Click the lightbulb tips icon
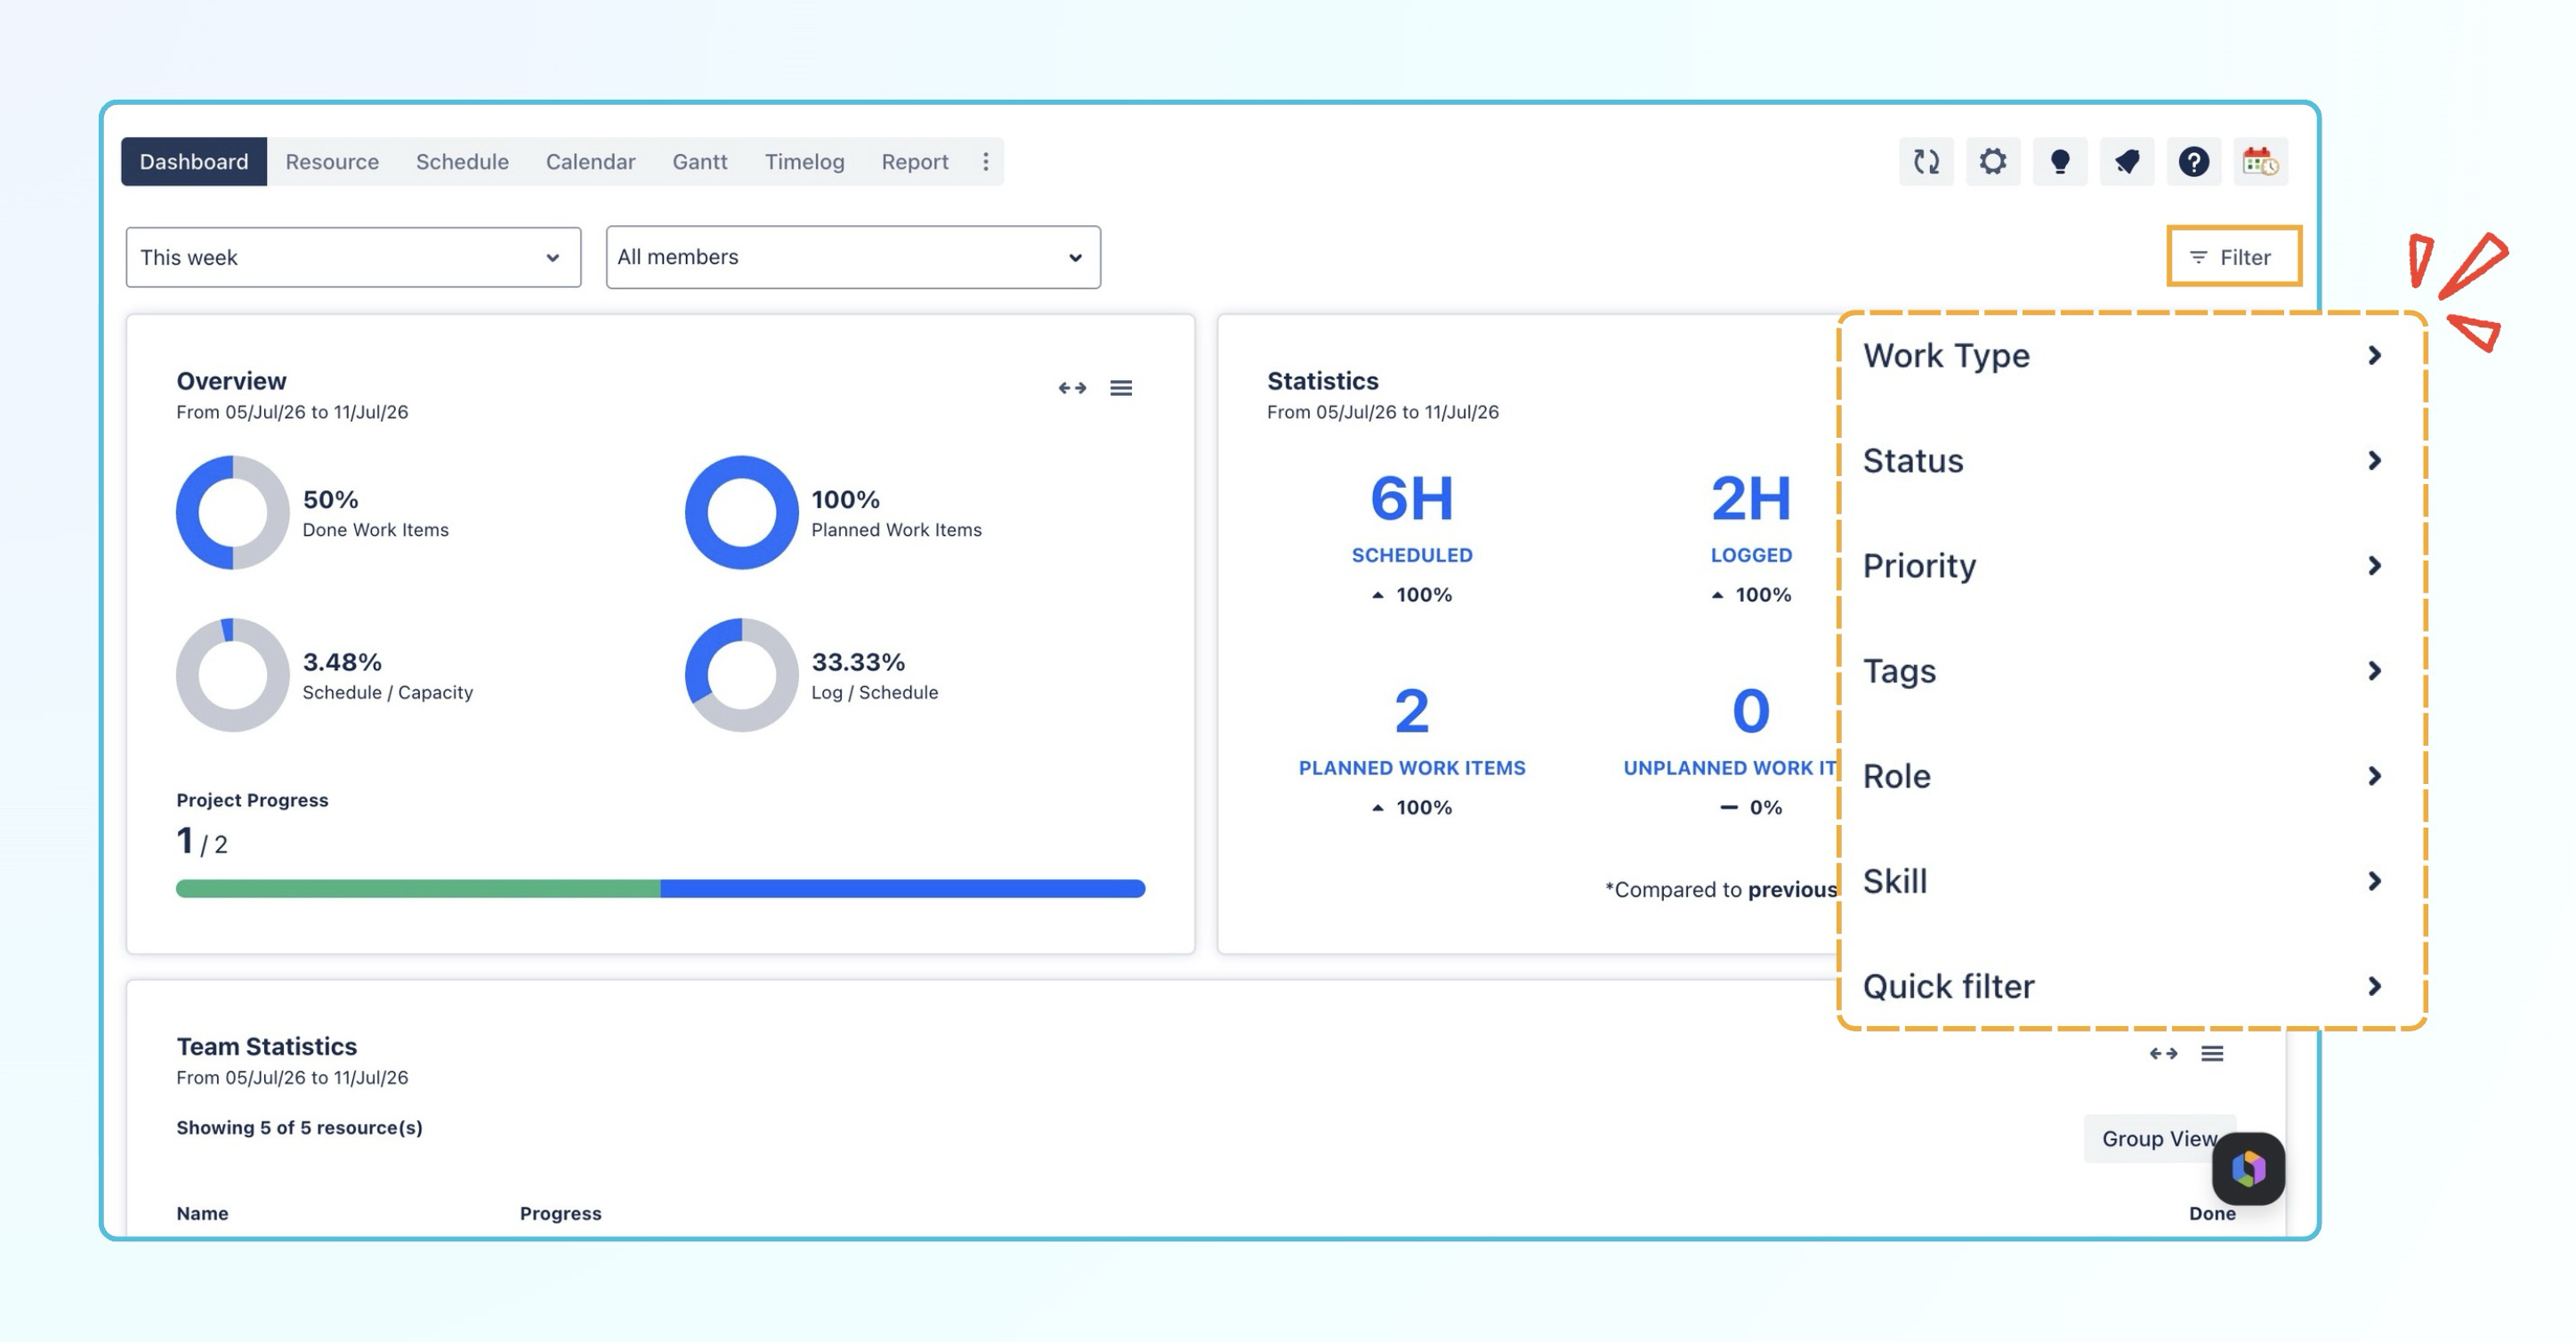The width and height of the screenshot is (2576, 1342). (x=2060, y=162)
